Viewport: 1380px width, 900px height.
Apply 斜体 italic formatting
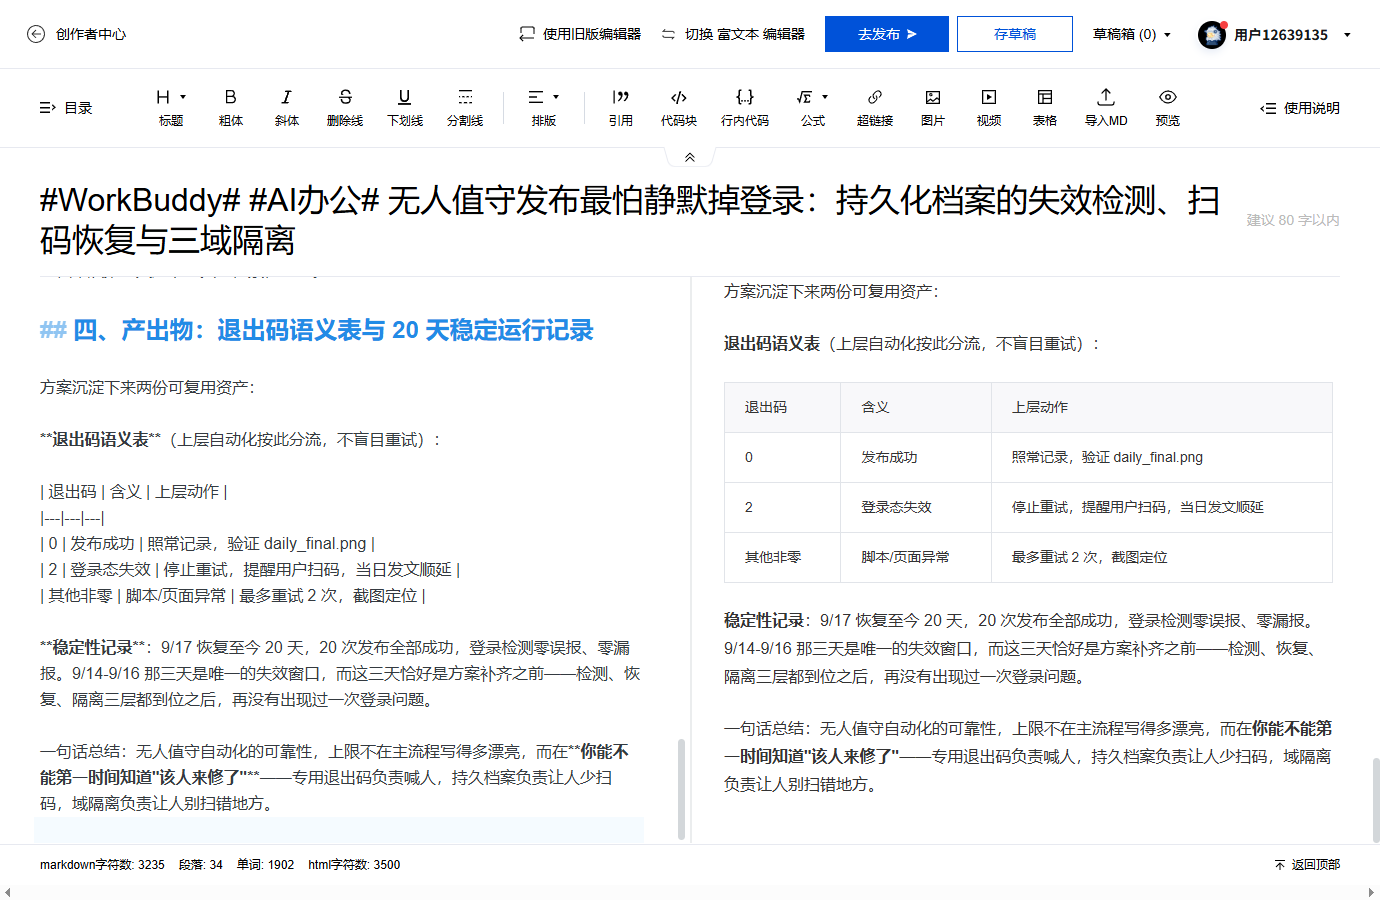287,107
